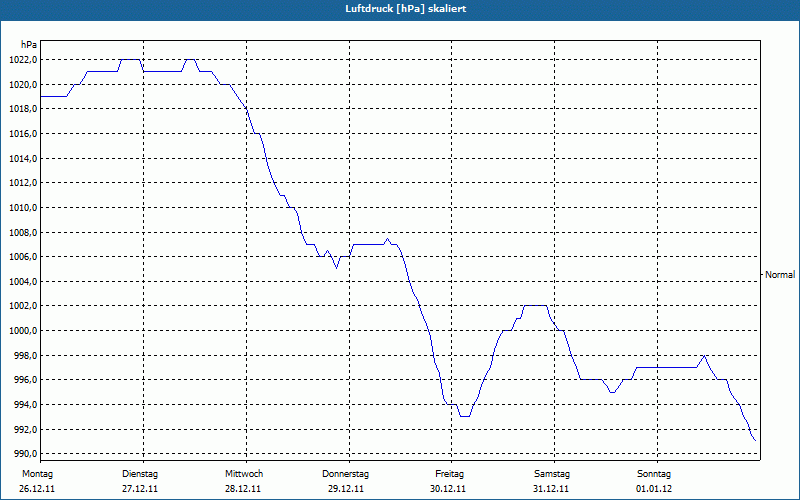Select the 'Donnerstag' day label
Viewport: 800px width, 500px height.
[345, 474]
